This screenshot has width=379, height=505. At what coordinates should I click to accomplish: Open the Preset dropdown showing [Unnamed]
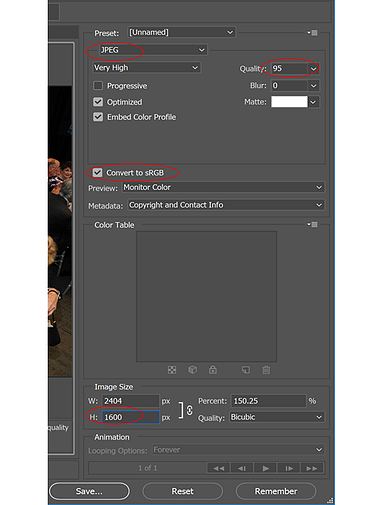pos(182,32)
